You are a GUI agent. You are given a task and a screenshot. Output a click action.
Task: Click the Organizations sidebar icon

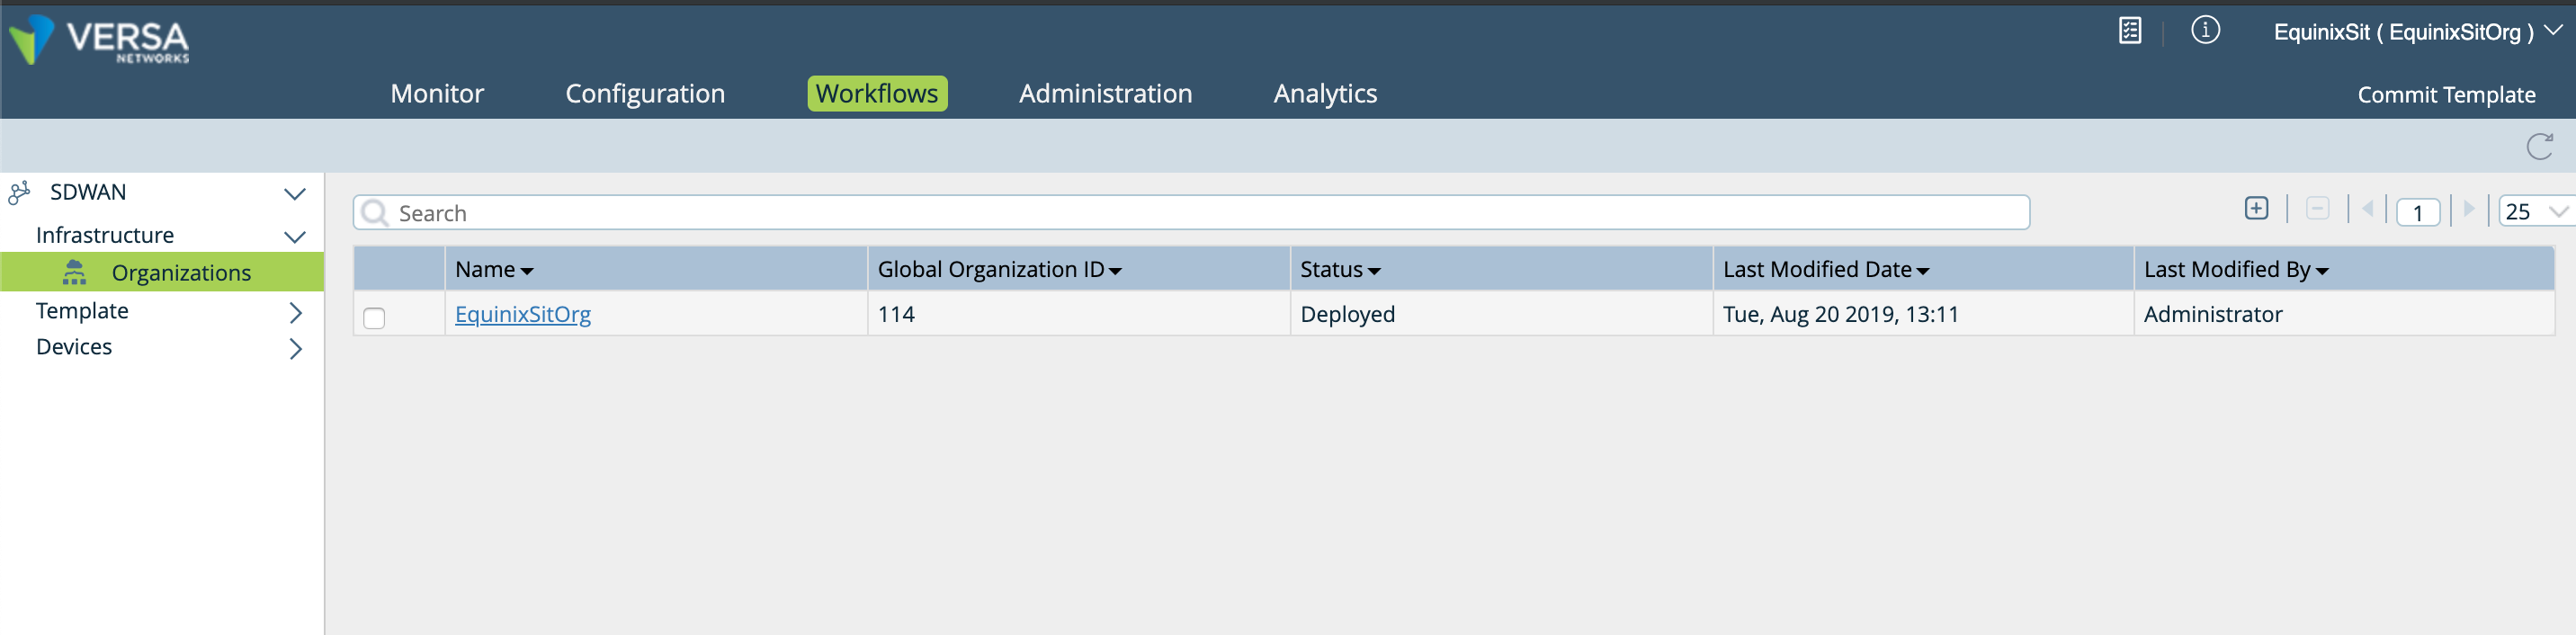point(74,272)
